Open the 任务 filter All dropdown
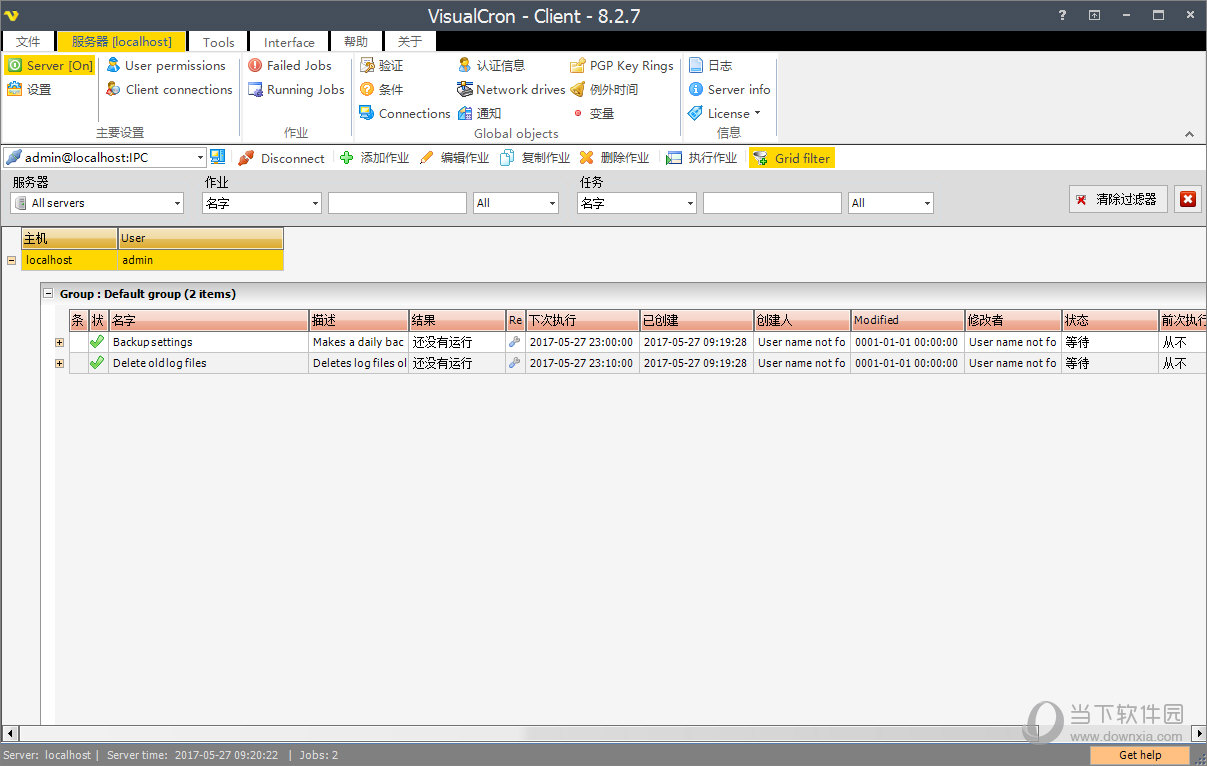1207x766 pixels. pos(927,203)
